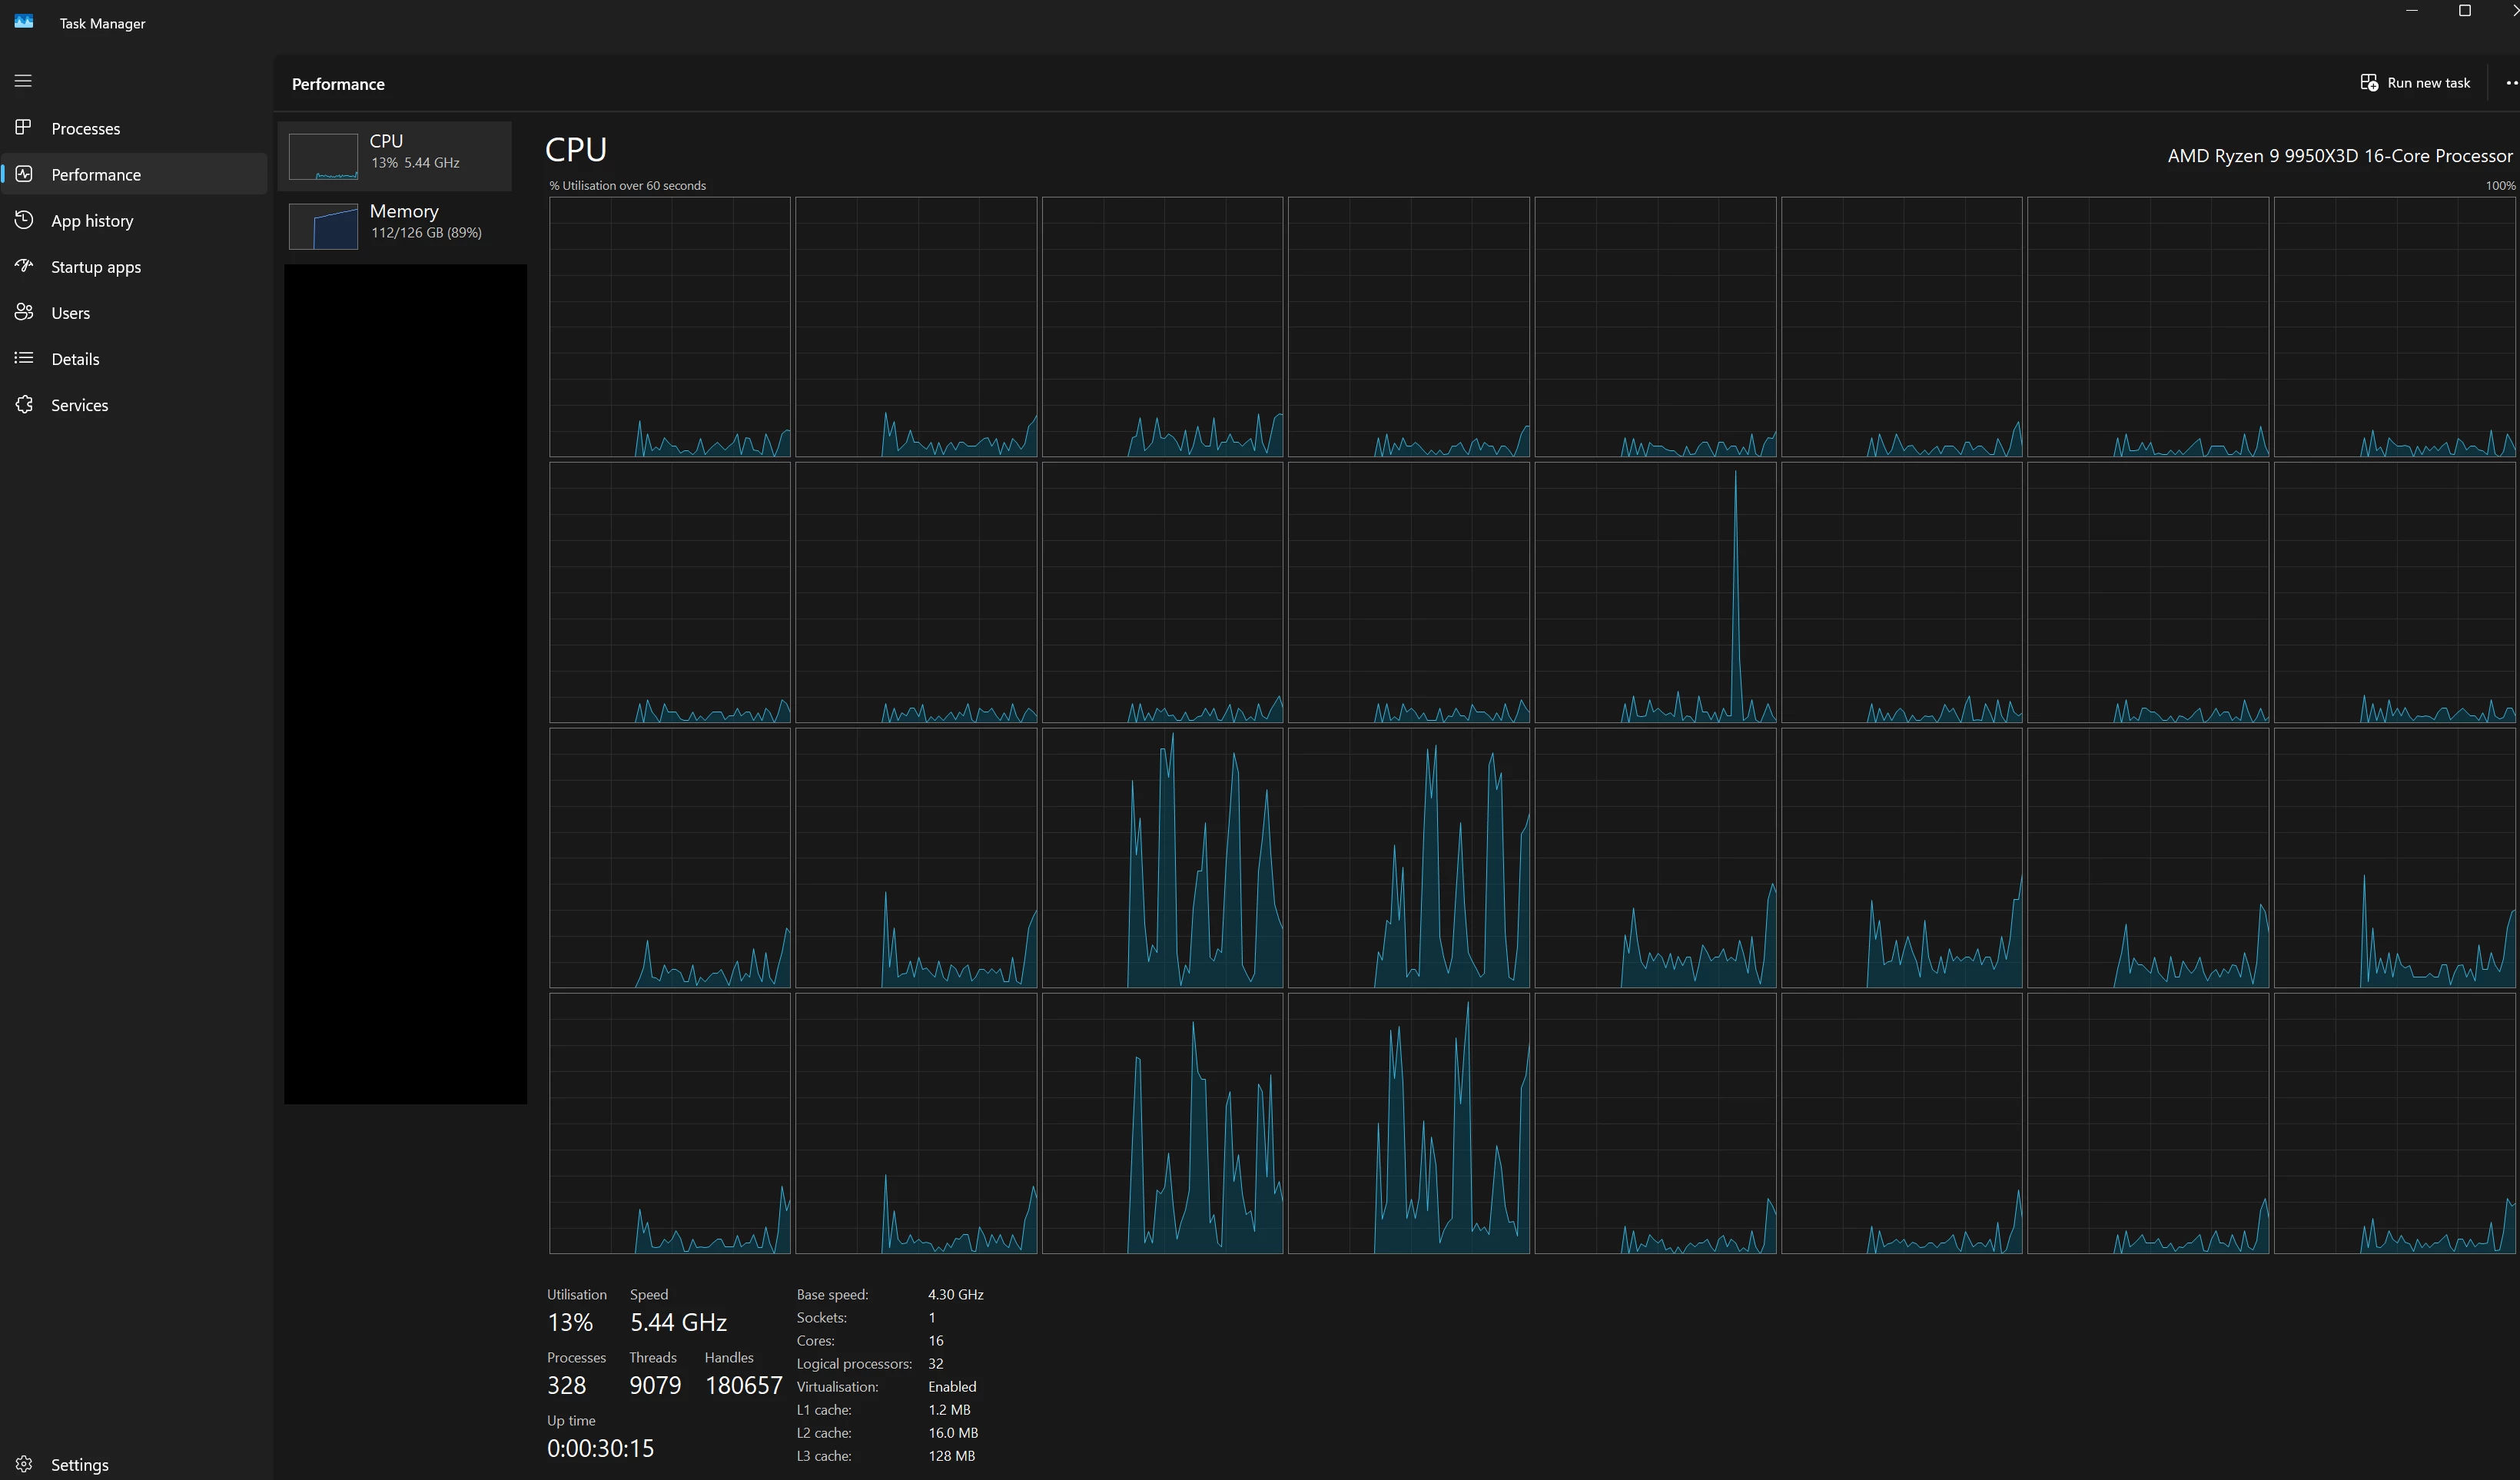Open App history via its clock icon

point(24,220)
